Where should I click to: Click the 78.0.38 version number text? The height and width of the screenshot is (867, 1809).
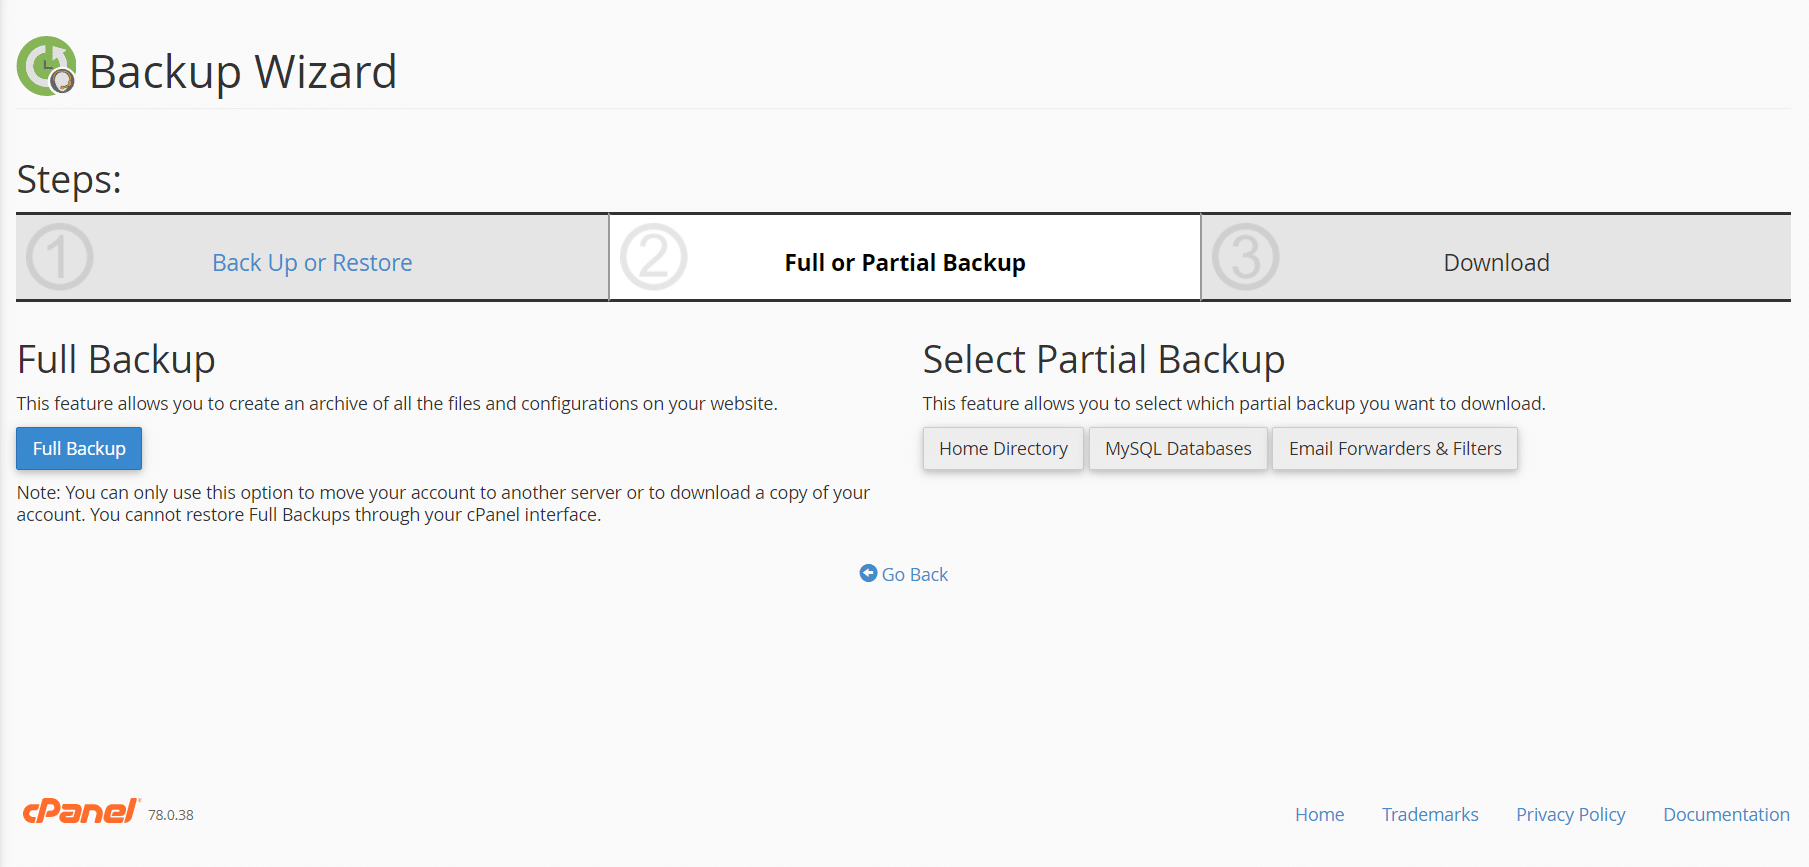[171, 815]
